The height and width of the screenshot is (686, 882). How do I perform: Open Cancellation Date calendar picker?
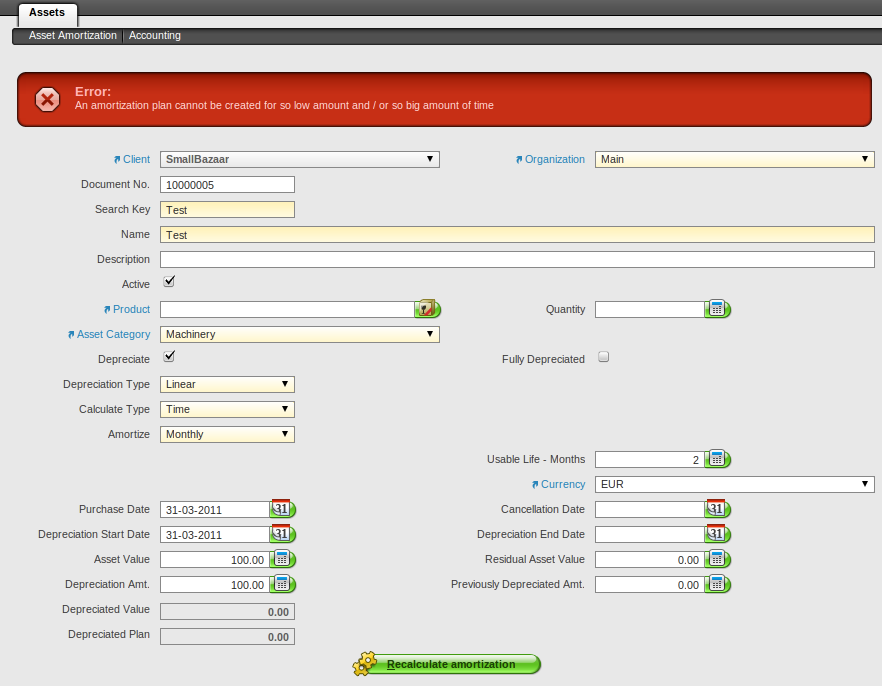tap(717, 509)
